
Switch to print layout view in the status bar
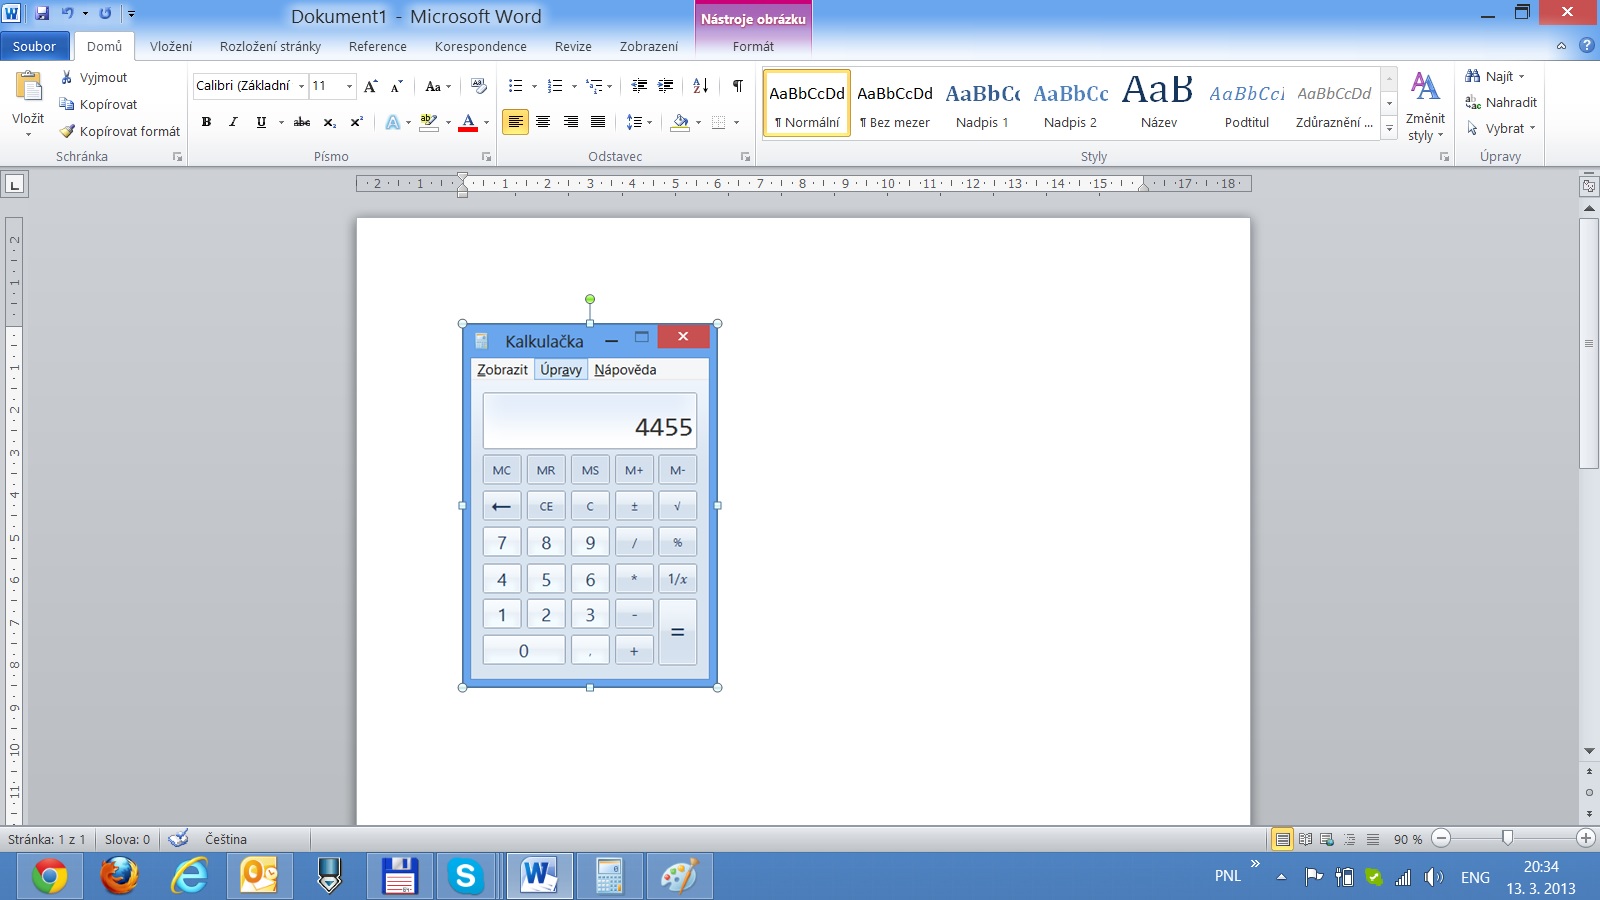click(x=1282, y=839)
